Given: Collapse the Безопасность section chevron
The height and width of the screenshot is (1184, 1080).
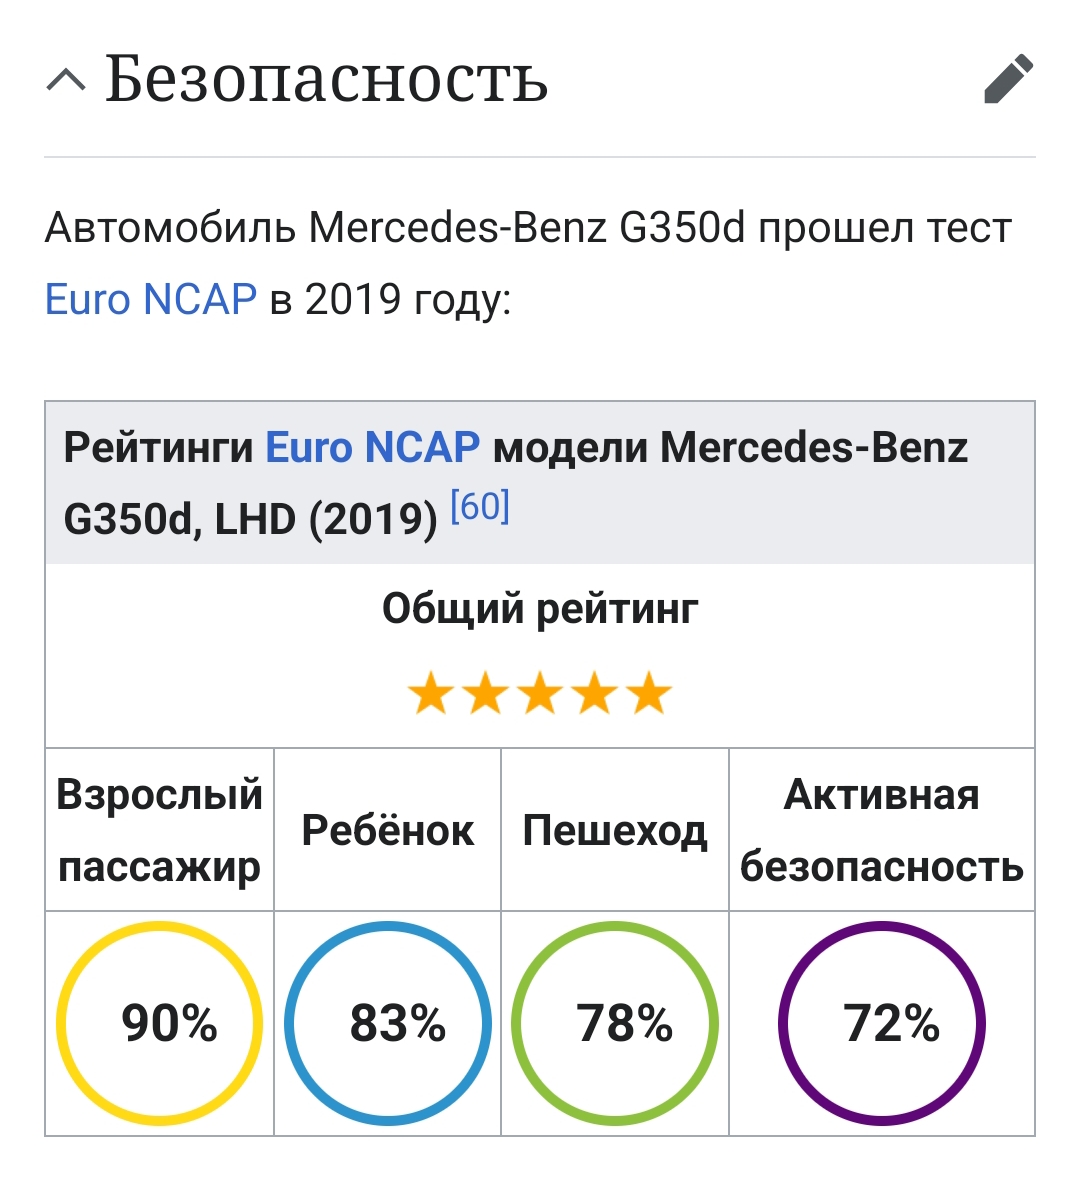Looking at the screenshot, I should pos(66,80).
